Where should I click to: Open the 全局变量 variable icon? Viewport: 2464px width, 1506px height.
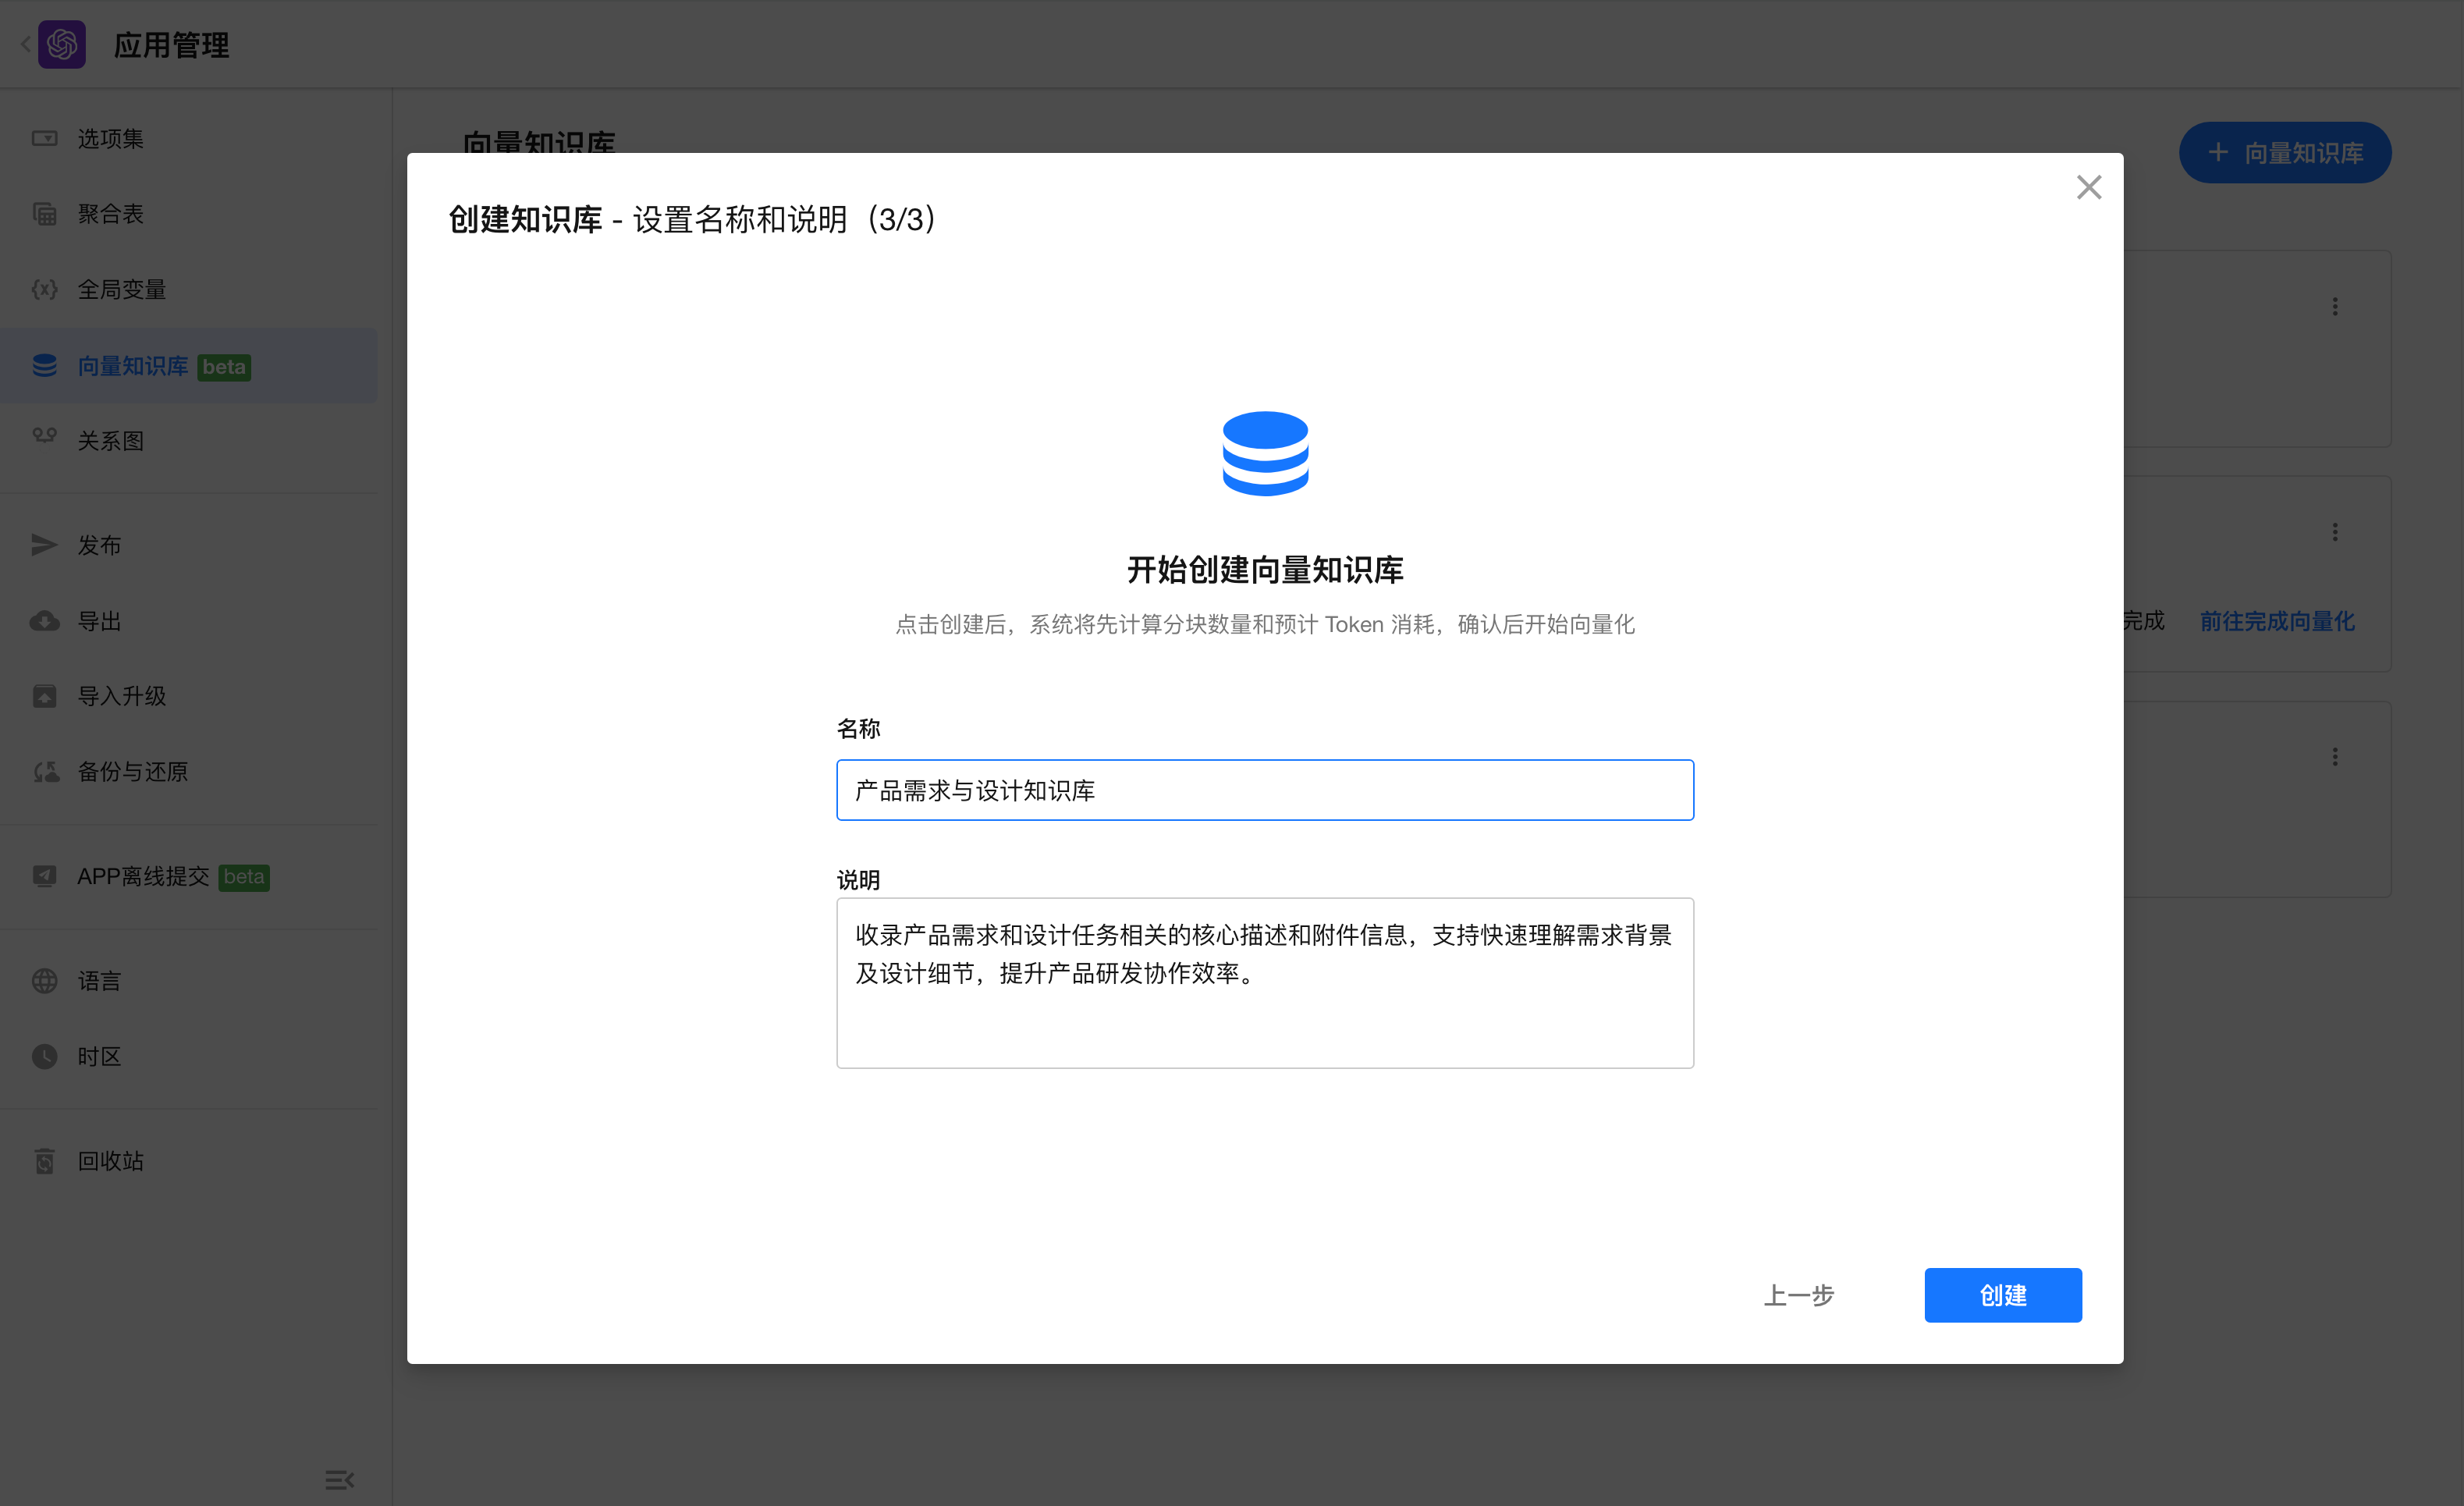(44, 289)
